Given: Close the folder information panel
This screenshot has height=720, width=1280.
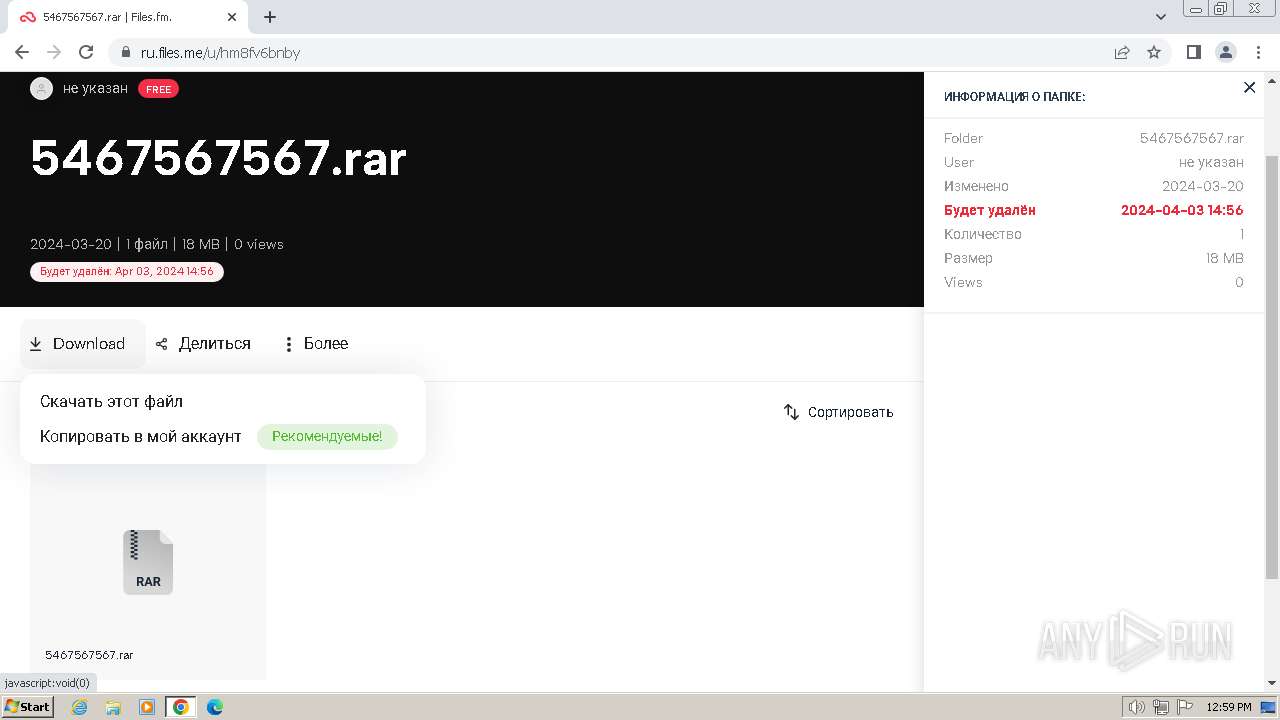Looking at the screenshot, I should (1249, 88).
